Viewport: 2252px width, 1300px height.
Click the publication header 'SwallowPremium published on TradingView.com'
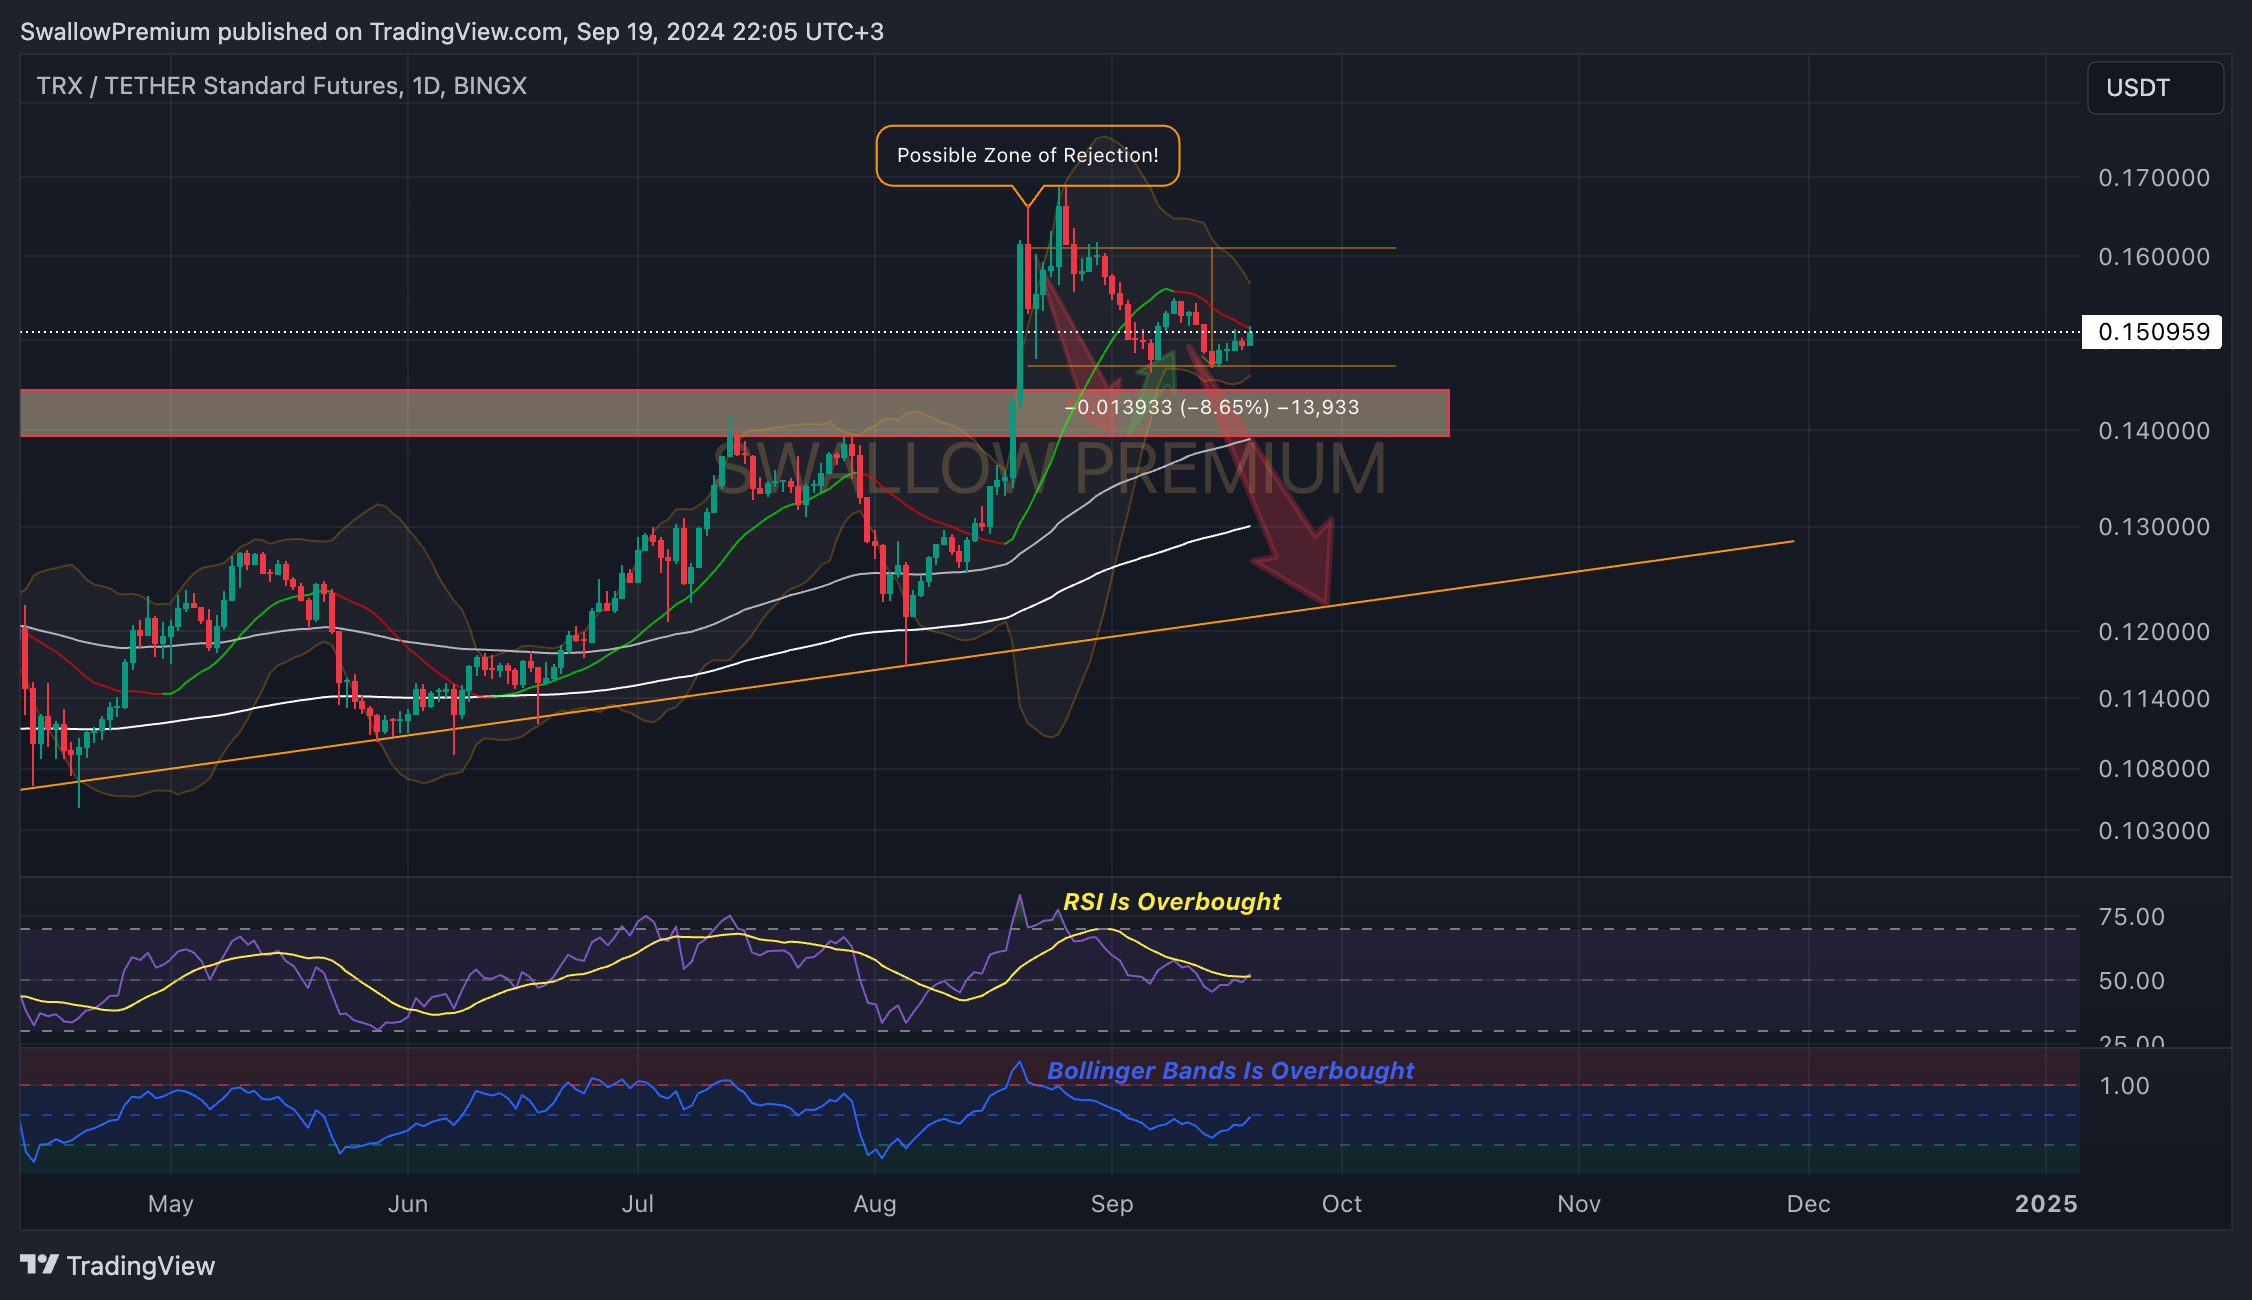pos(292,32)
